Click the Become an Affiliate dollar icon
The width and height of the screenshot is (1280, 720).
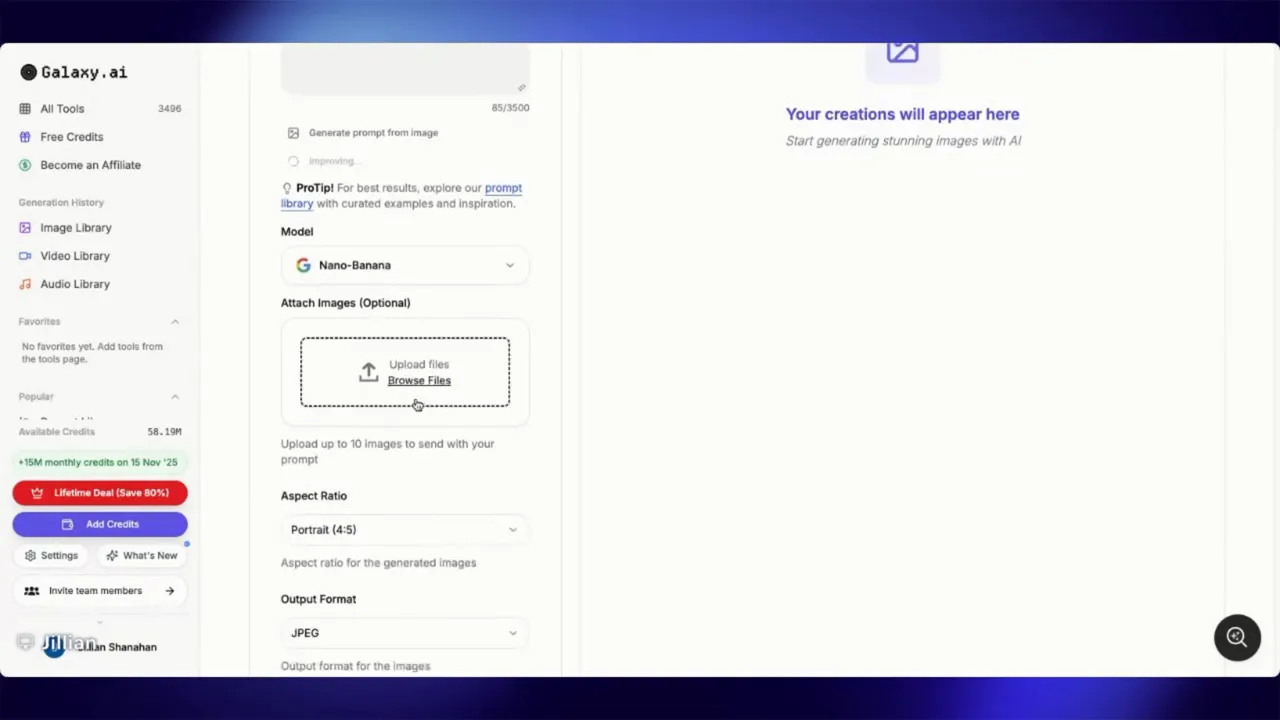[24, 164]
